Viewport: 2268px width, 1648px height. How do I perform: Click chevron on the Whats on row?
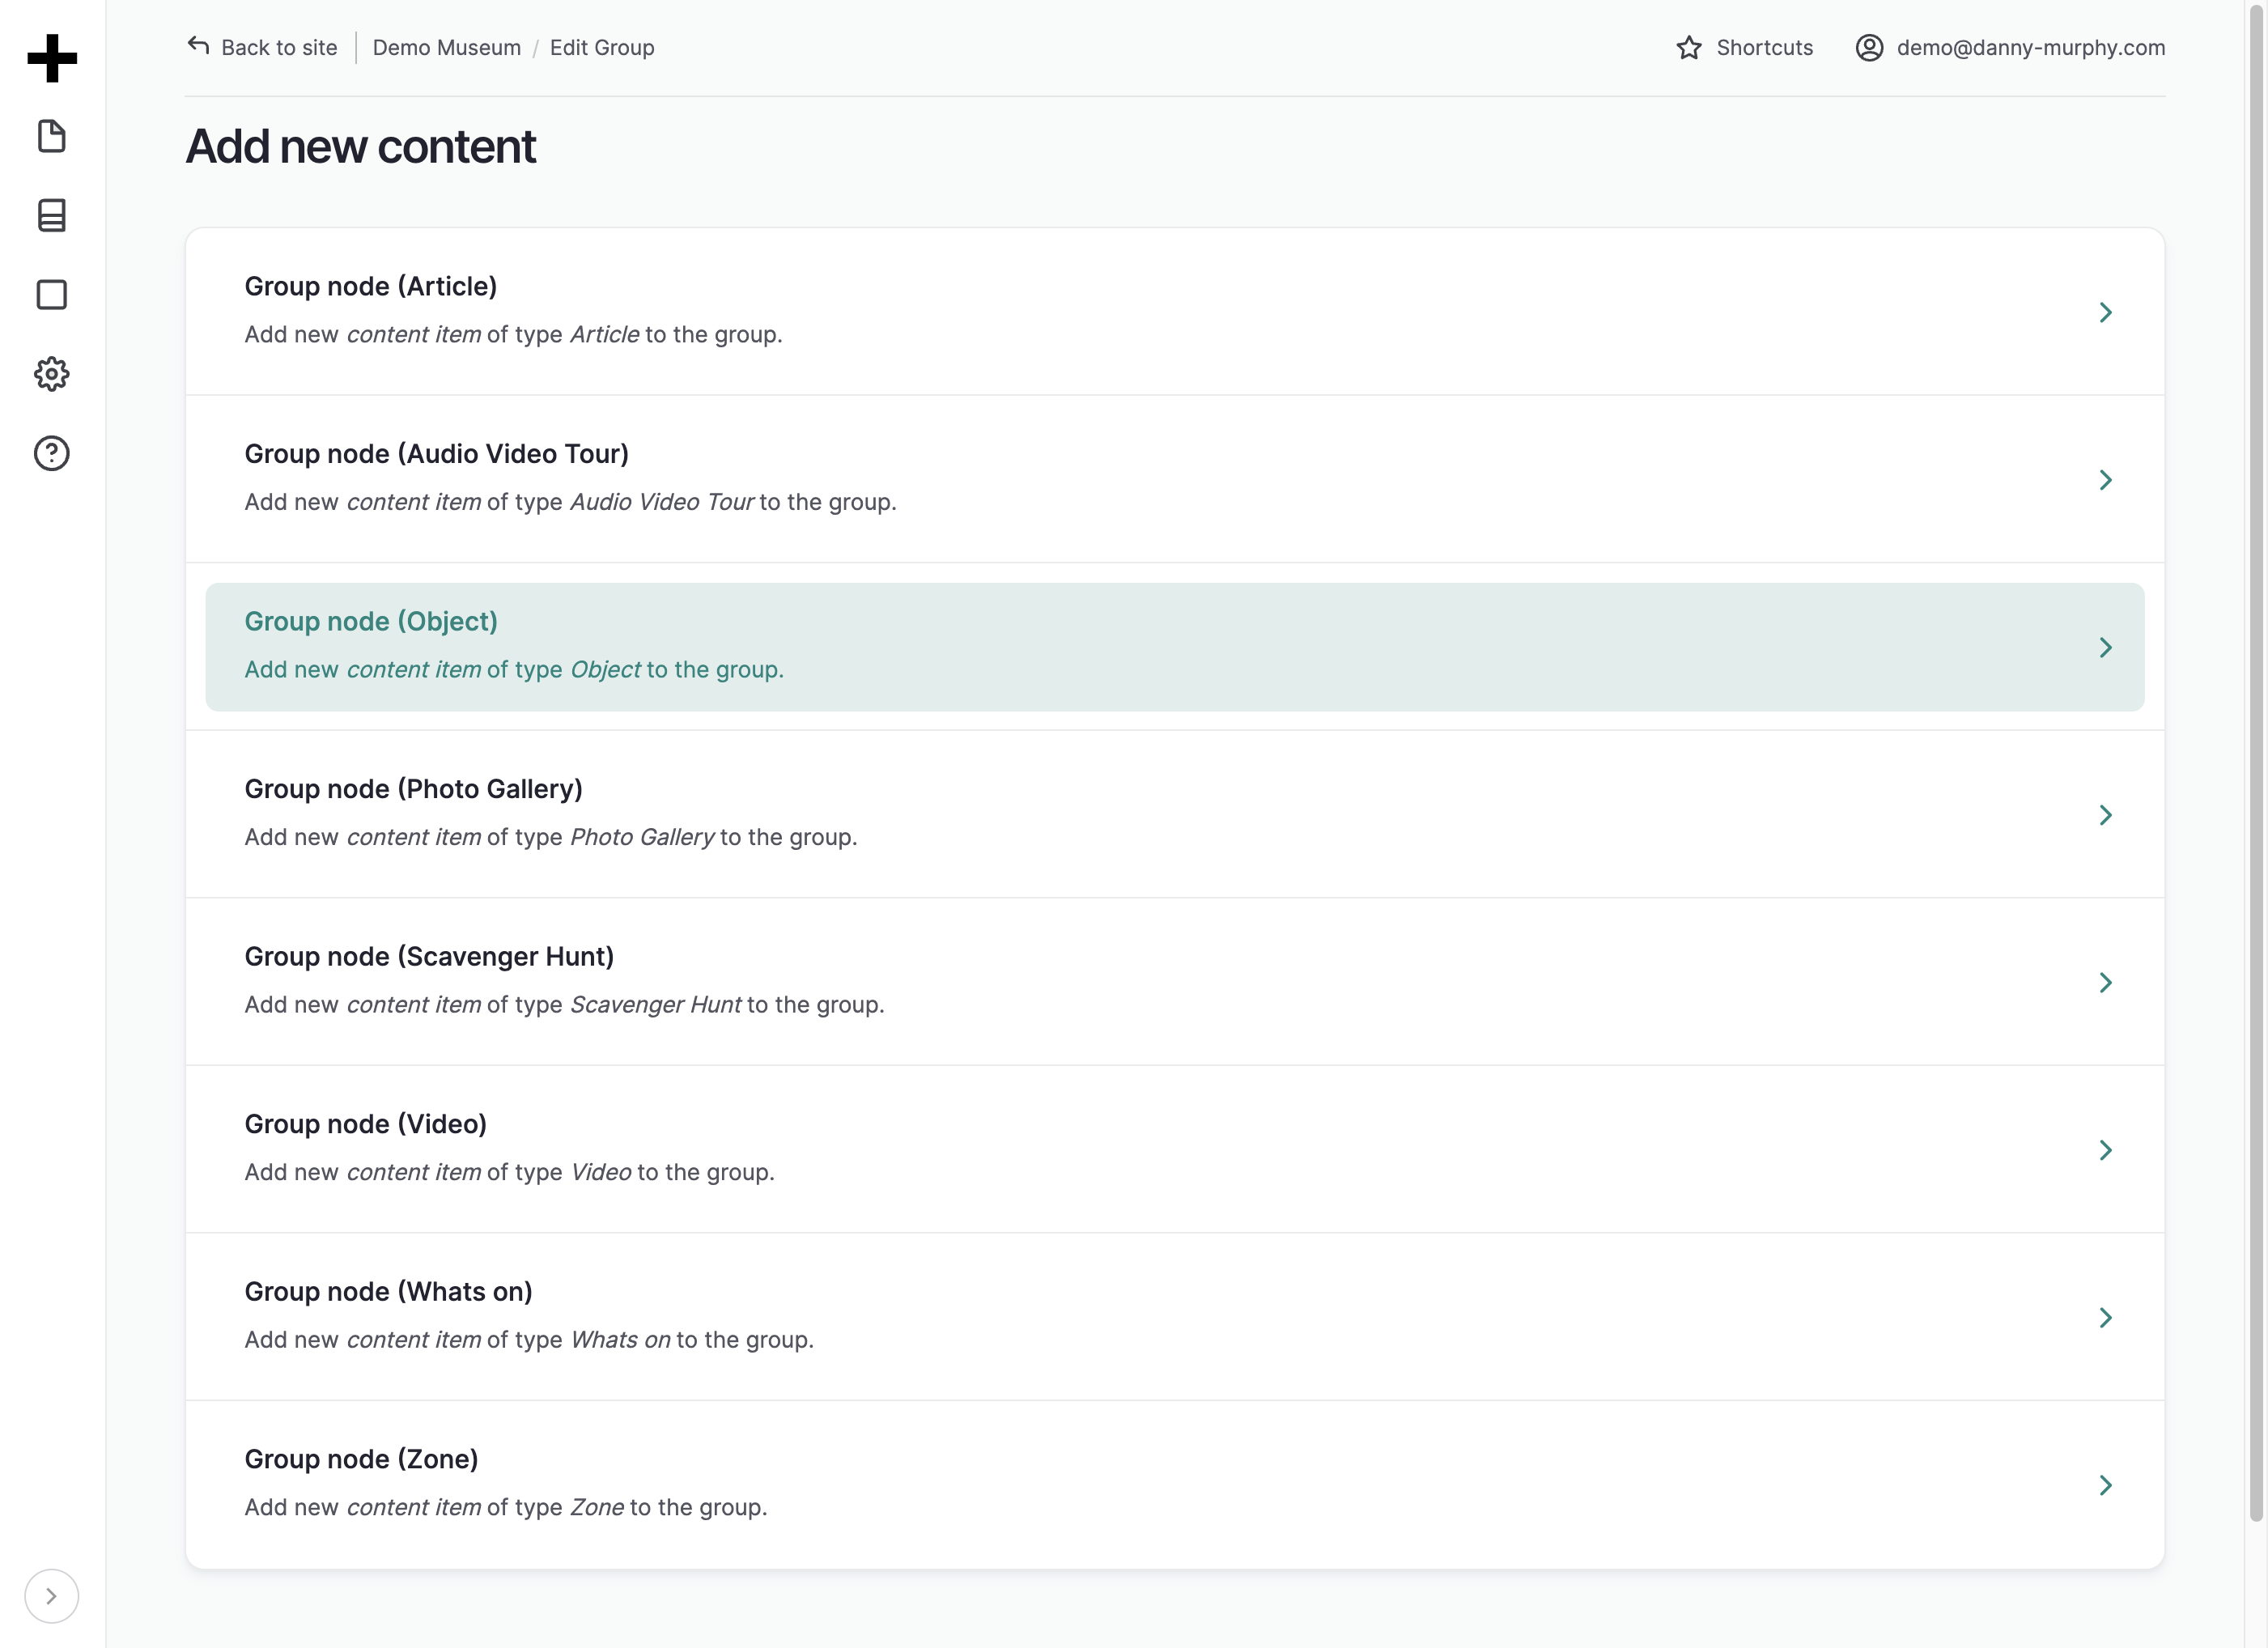(x=2105, y=1318)
